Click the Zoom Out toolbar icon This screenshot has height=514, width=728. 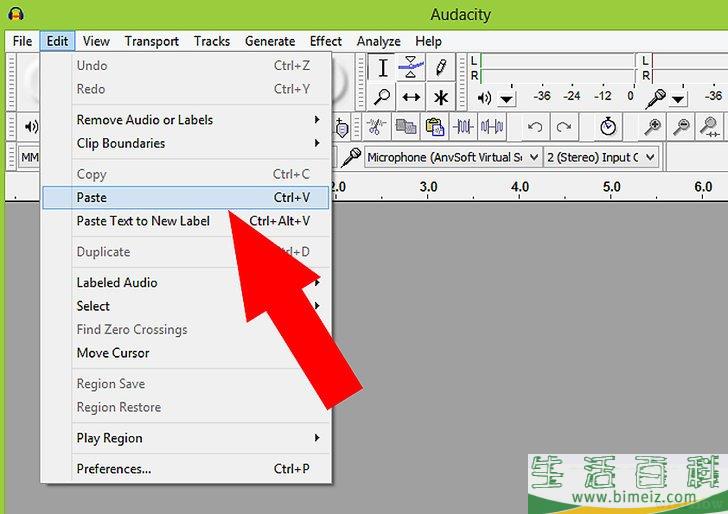(x=681, y=126)
